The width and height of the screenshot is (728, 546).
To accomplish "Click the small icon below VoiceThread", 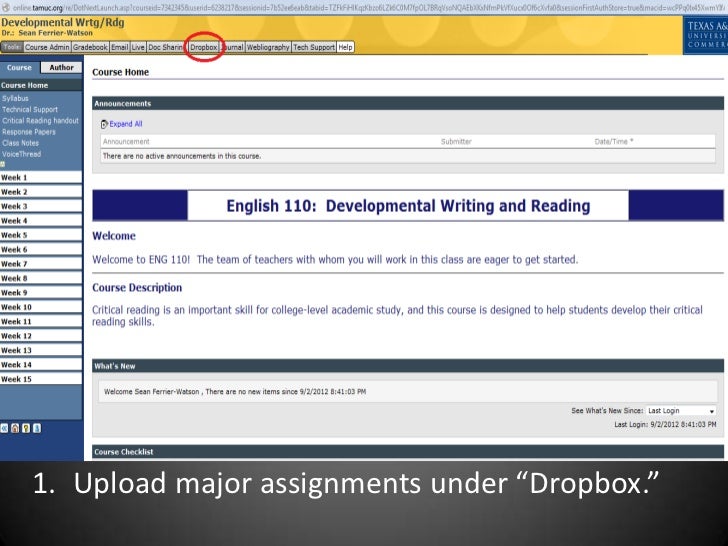I will pyautogui.click(x=2, y=164).
